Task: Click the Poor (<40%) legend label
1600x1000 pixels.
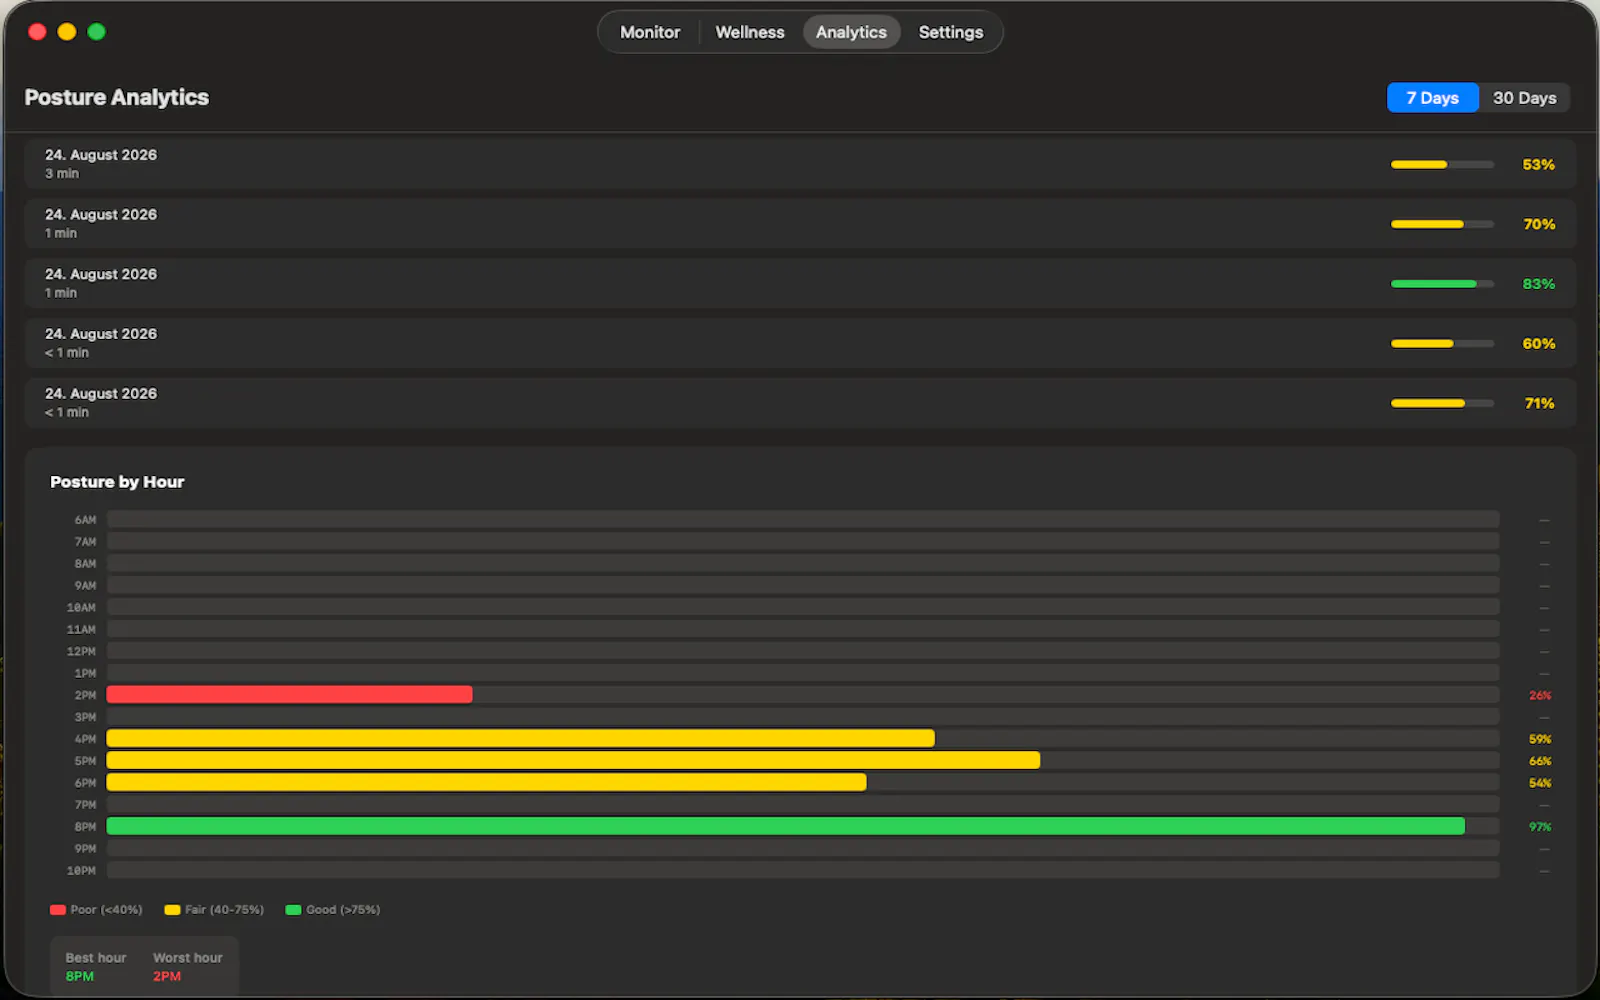Action: click(x=106, y=910)
